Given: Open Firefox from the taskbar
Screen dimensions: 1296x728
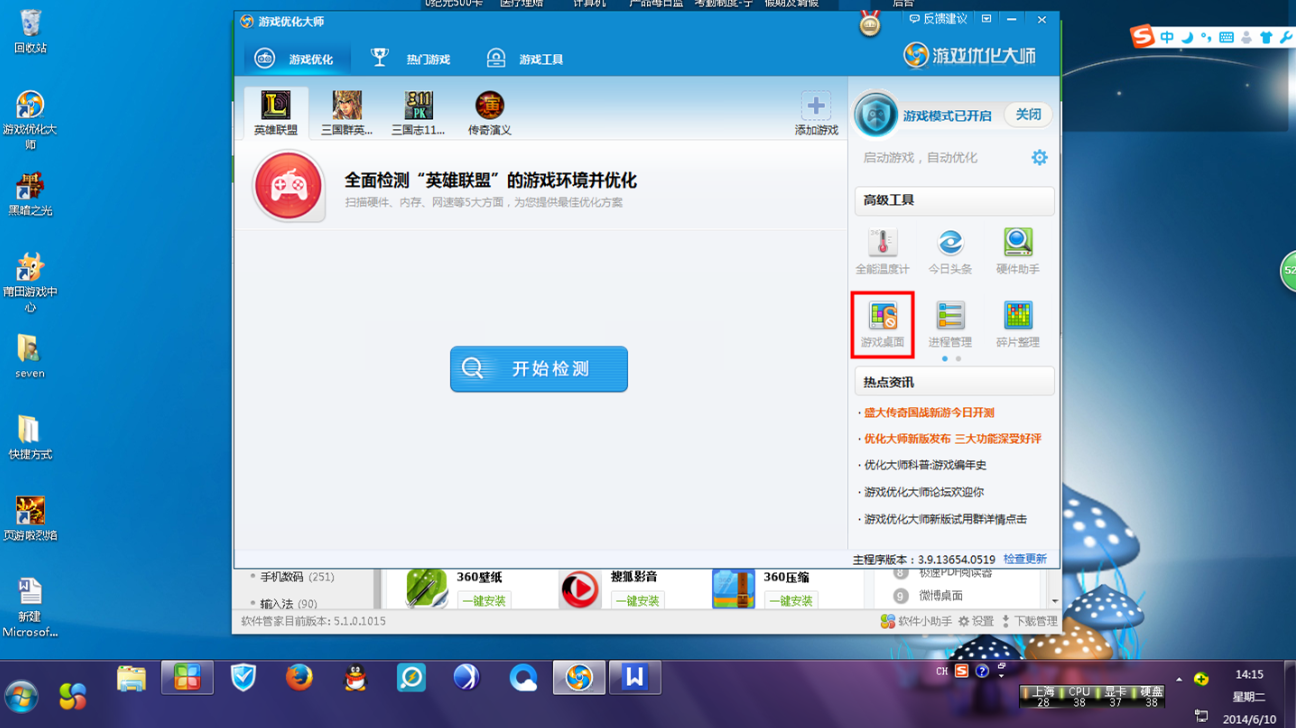Looking at the screenshot, I should pyautogui.click(x=299, y=678).
